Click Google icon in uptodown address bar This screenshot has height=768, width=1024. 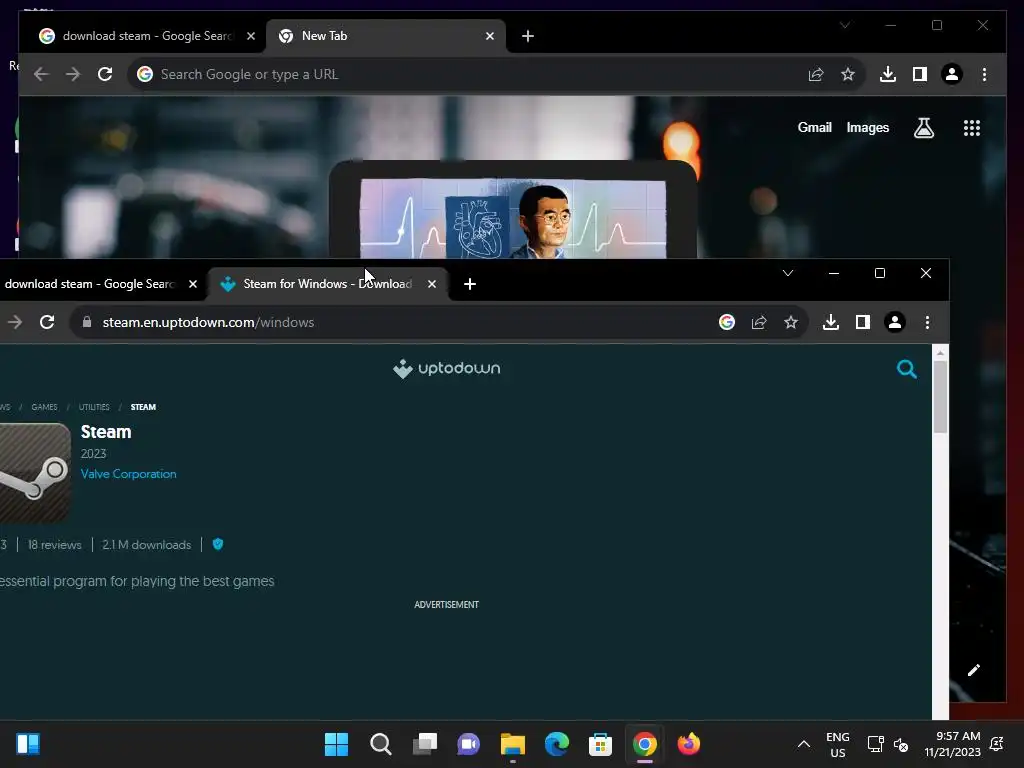tap(727, 322)
